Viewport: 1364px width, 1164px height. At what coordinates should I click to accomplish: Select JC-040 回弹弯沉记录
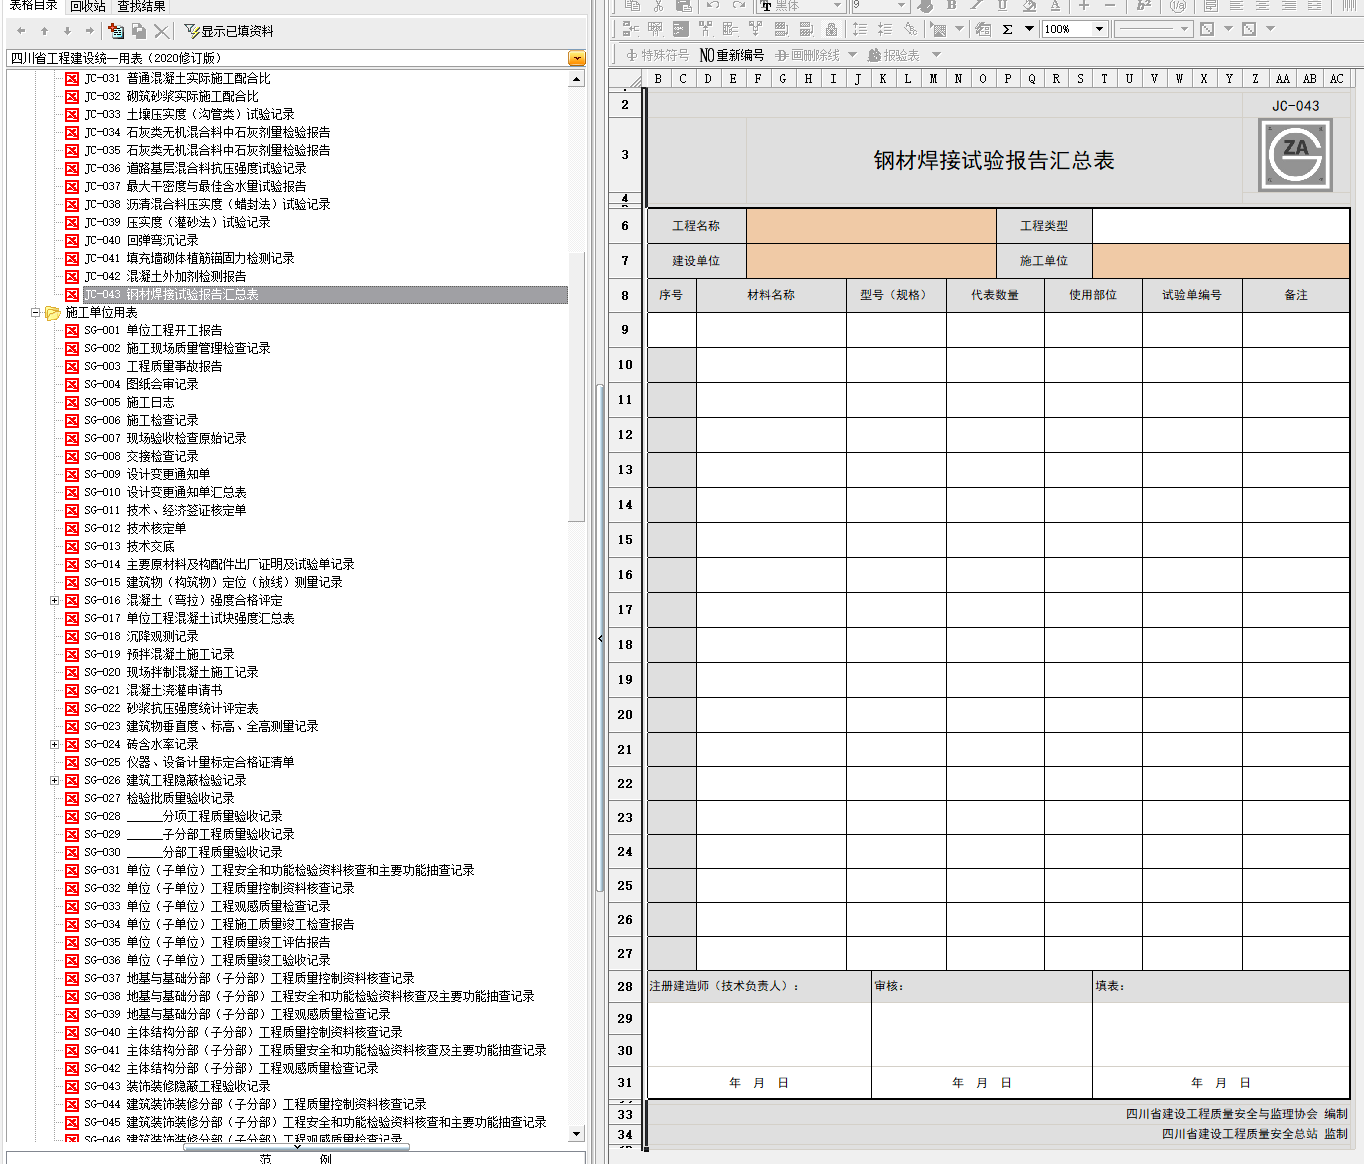pos(141,240)
